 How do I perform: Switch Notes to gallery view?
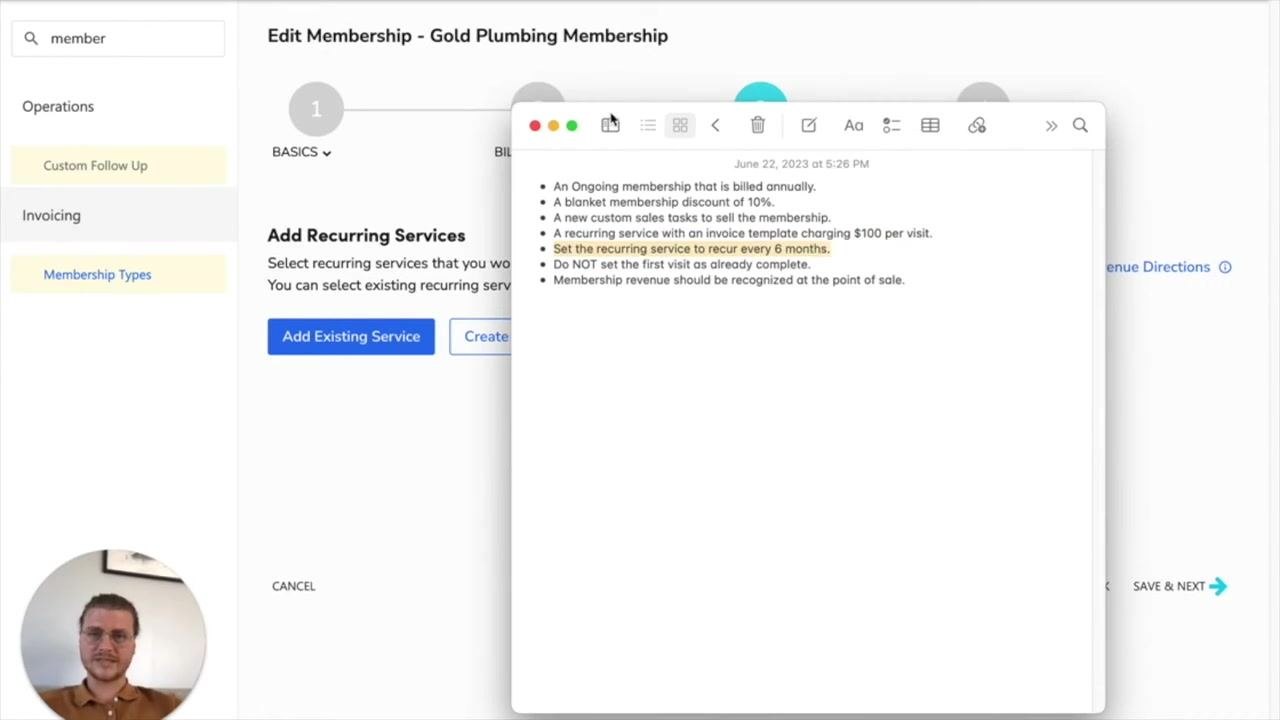680,125
